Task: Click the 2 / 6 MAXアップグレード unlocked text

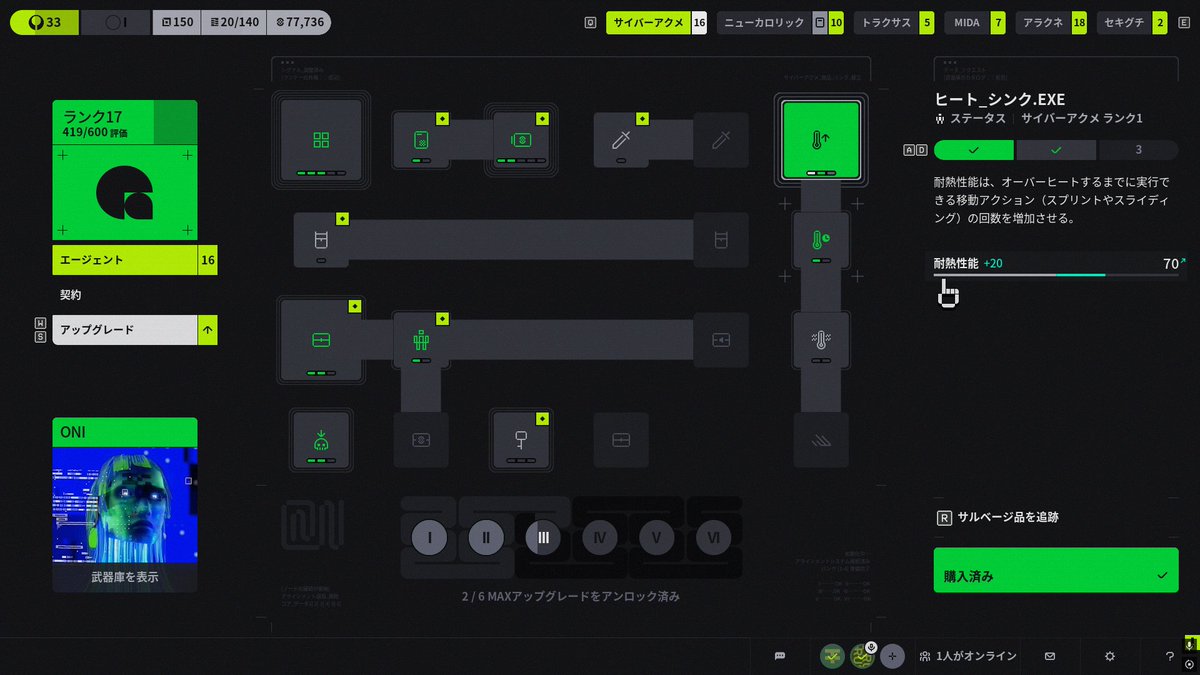Action: tap(571, 596)
